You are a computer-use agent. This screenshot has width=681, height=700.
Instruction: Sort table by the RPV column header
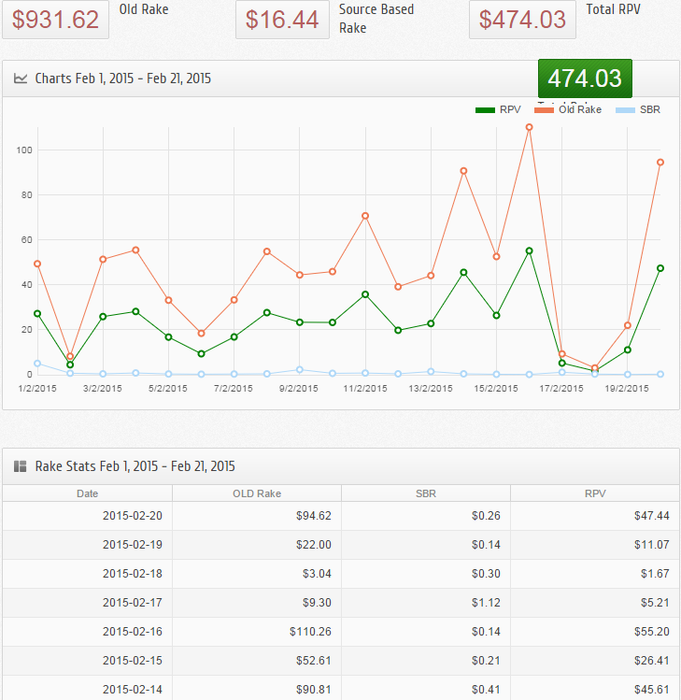[x=595, y=493]
